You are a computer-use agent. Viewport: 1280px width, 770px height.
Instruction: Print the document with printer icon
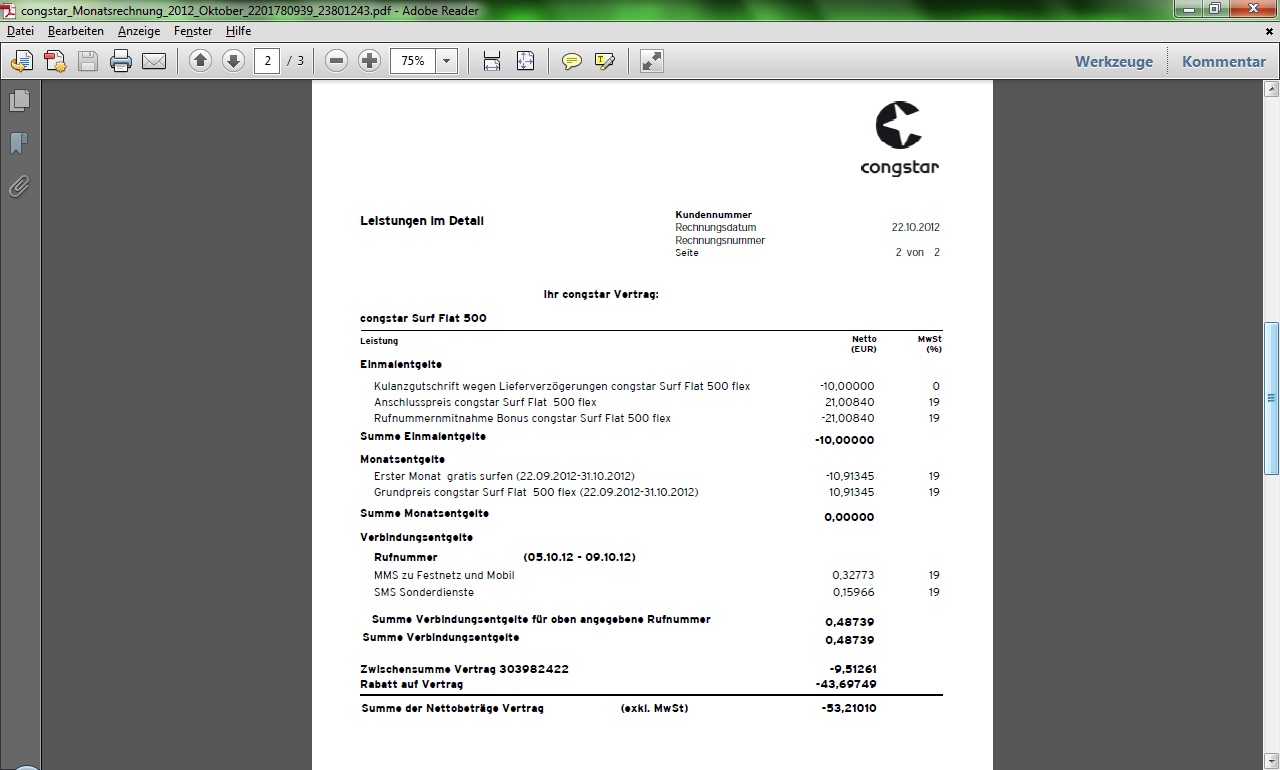[121, 61]
